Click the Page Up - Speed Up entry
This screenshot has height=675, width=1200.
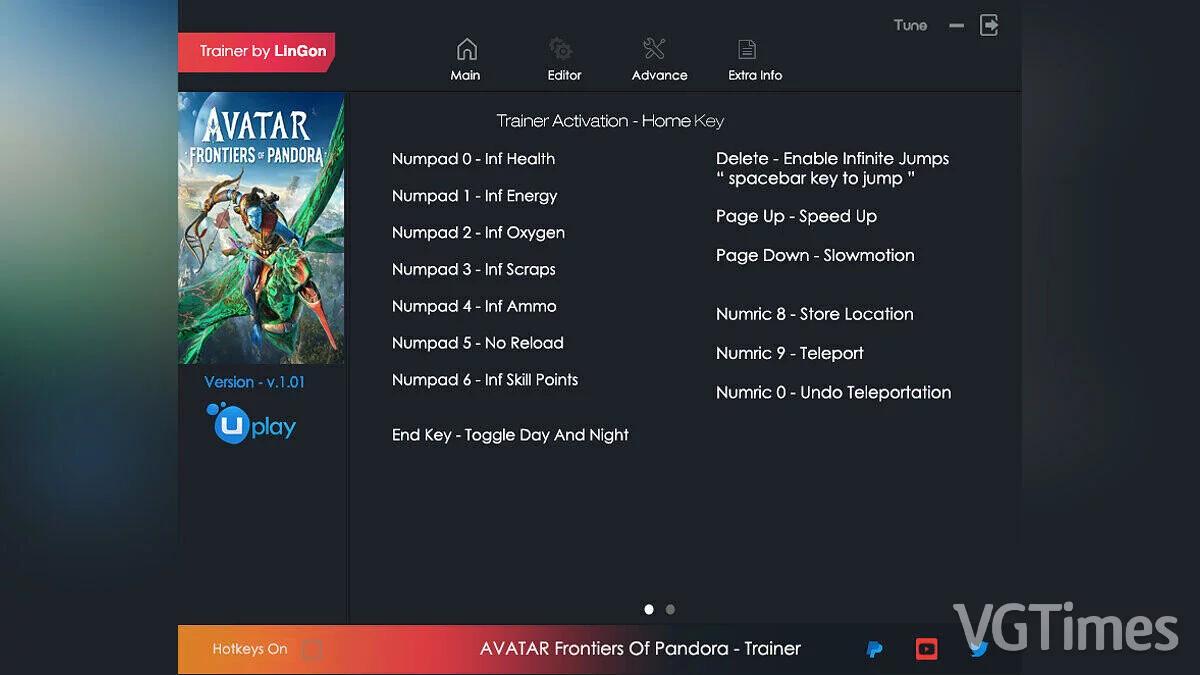point(795,216)
